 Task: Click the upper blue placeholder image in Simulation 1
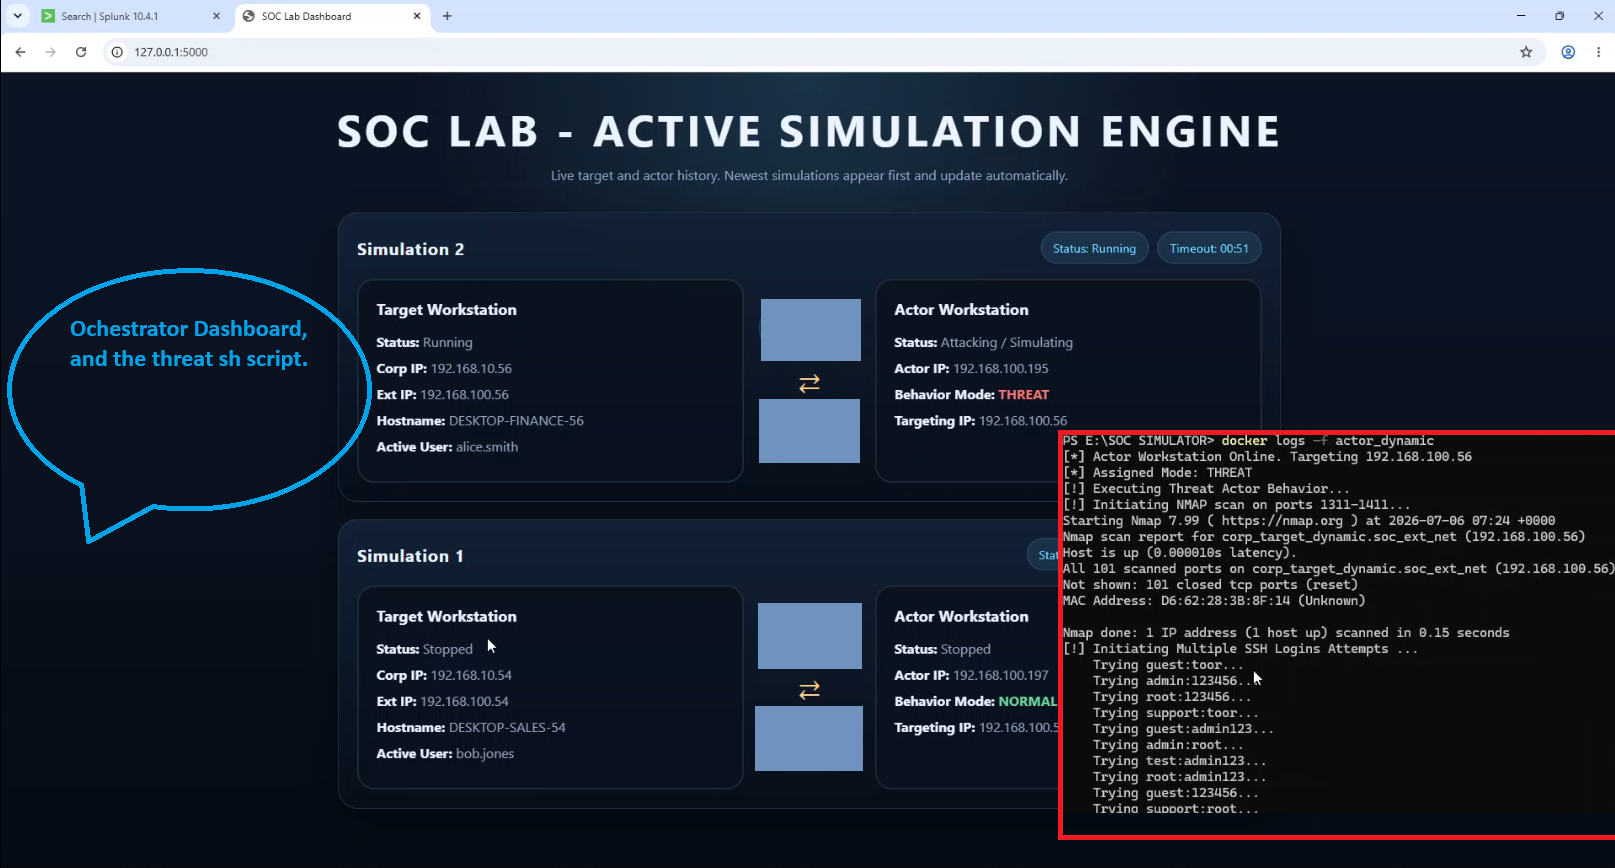810,636
